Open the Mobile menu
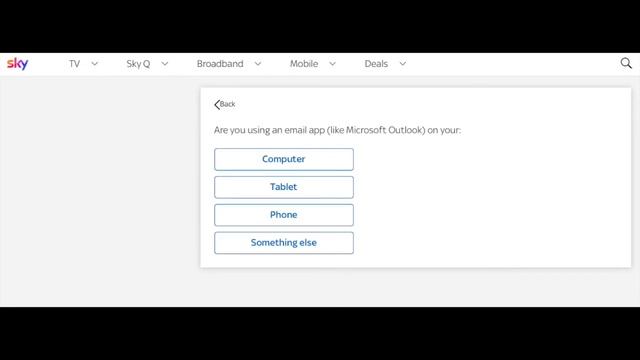Viewport: 640px width, 360px height. click(x=304, y=64)
